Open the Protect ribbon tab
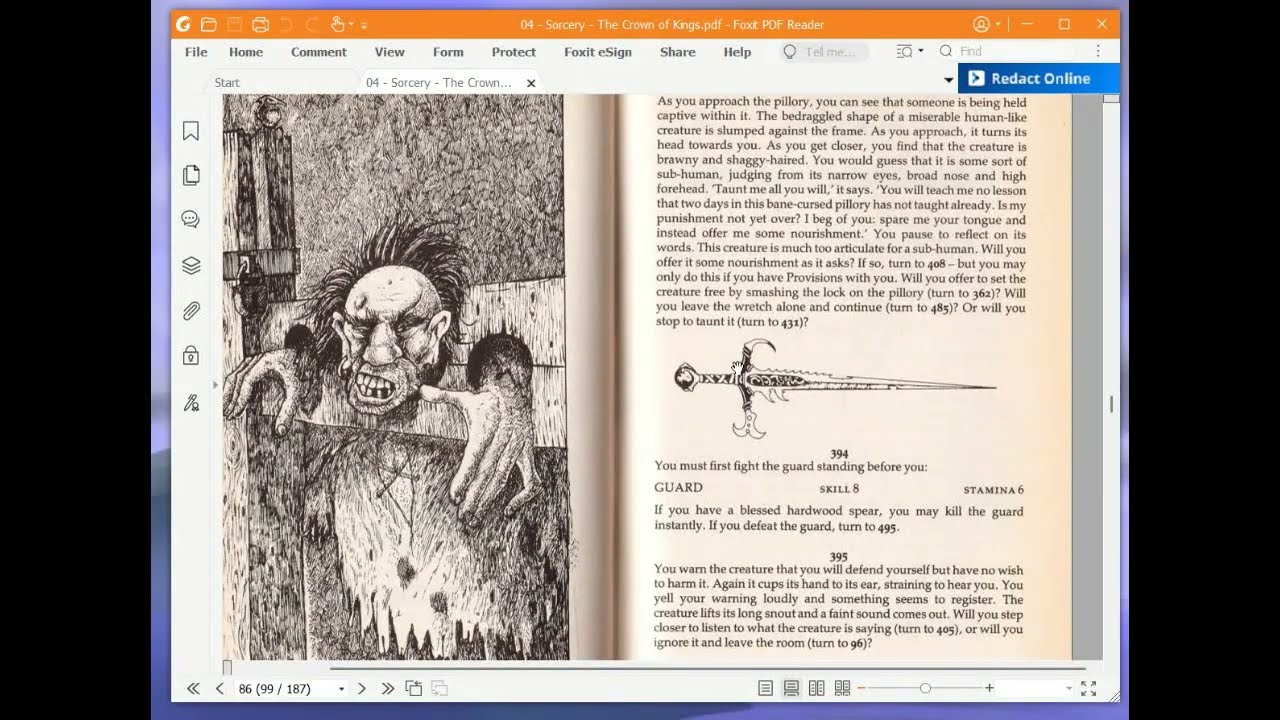 click(514, 52)
